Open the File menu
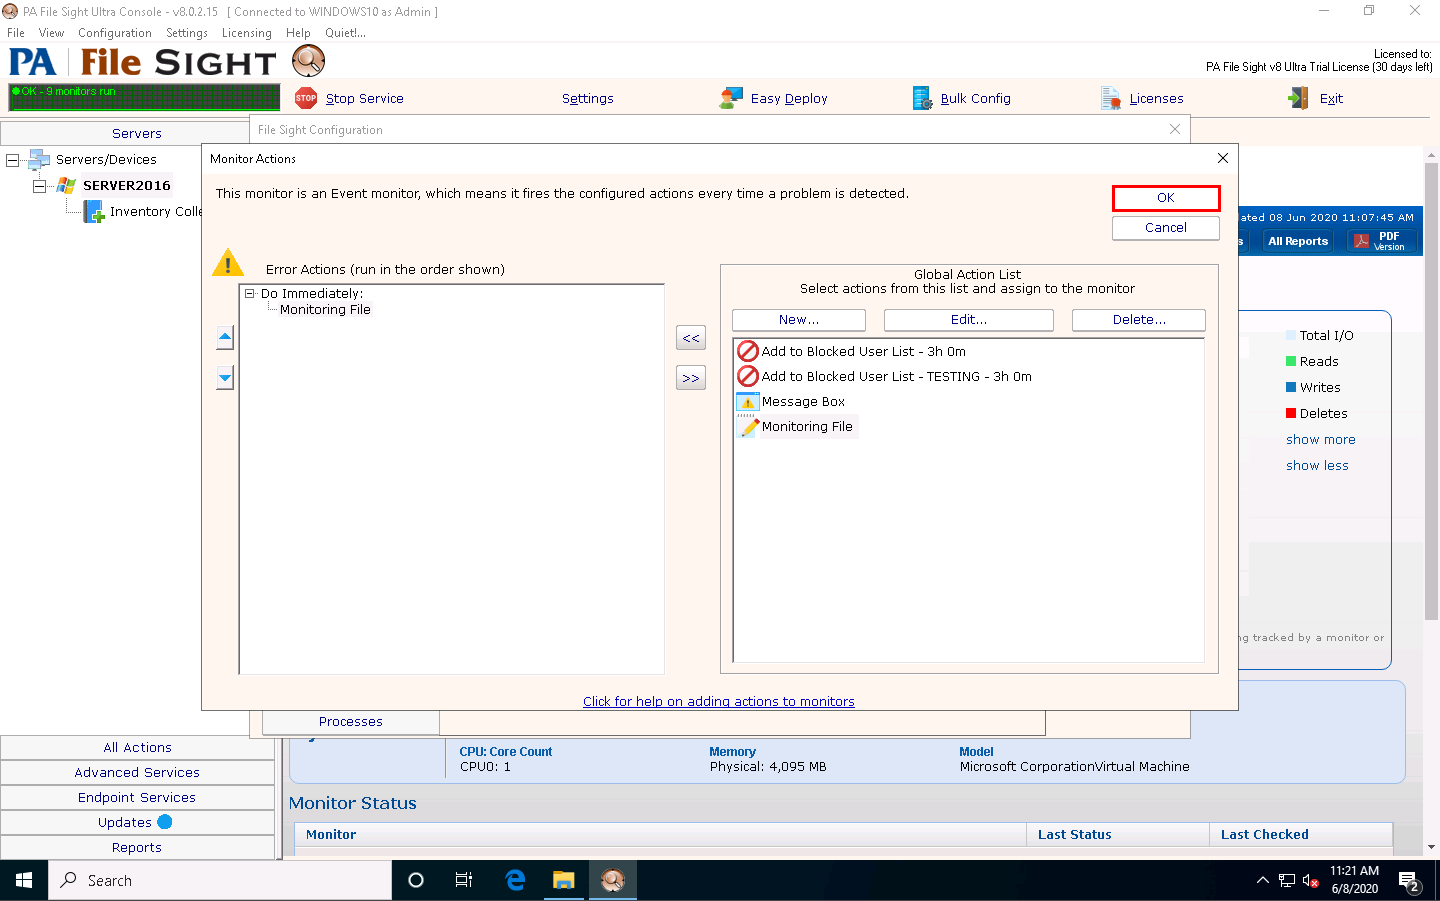The width and height of the screenshot is (1440, 901). pyautogui.click(x=16, y=33)
